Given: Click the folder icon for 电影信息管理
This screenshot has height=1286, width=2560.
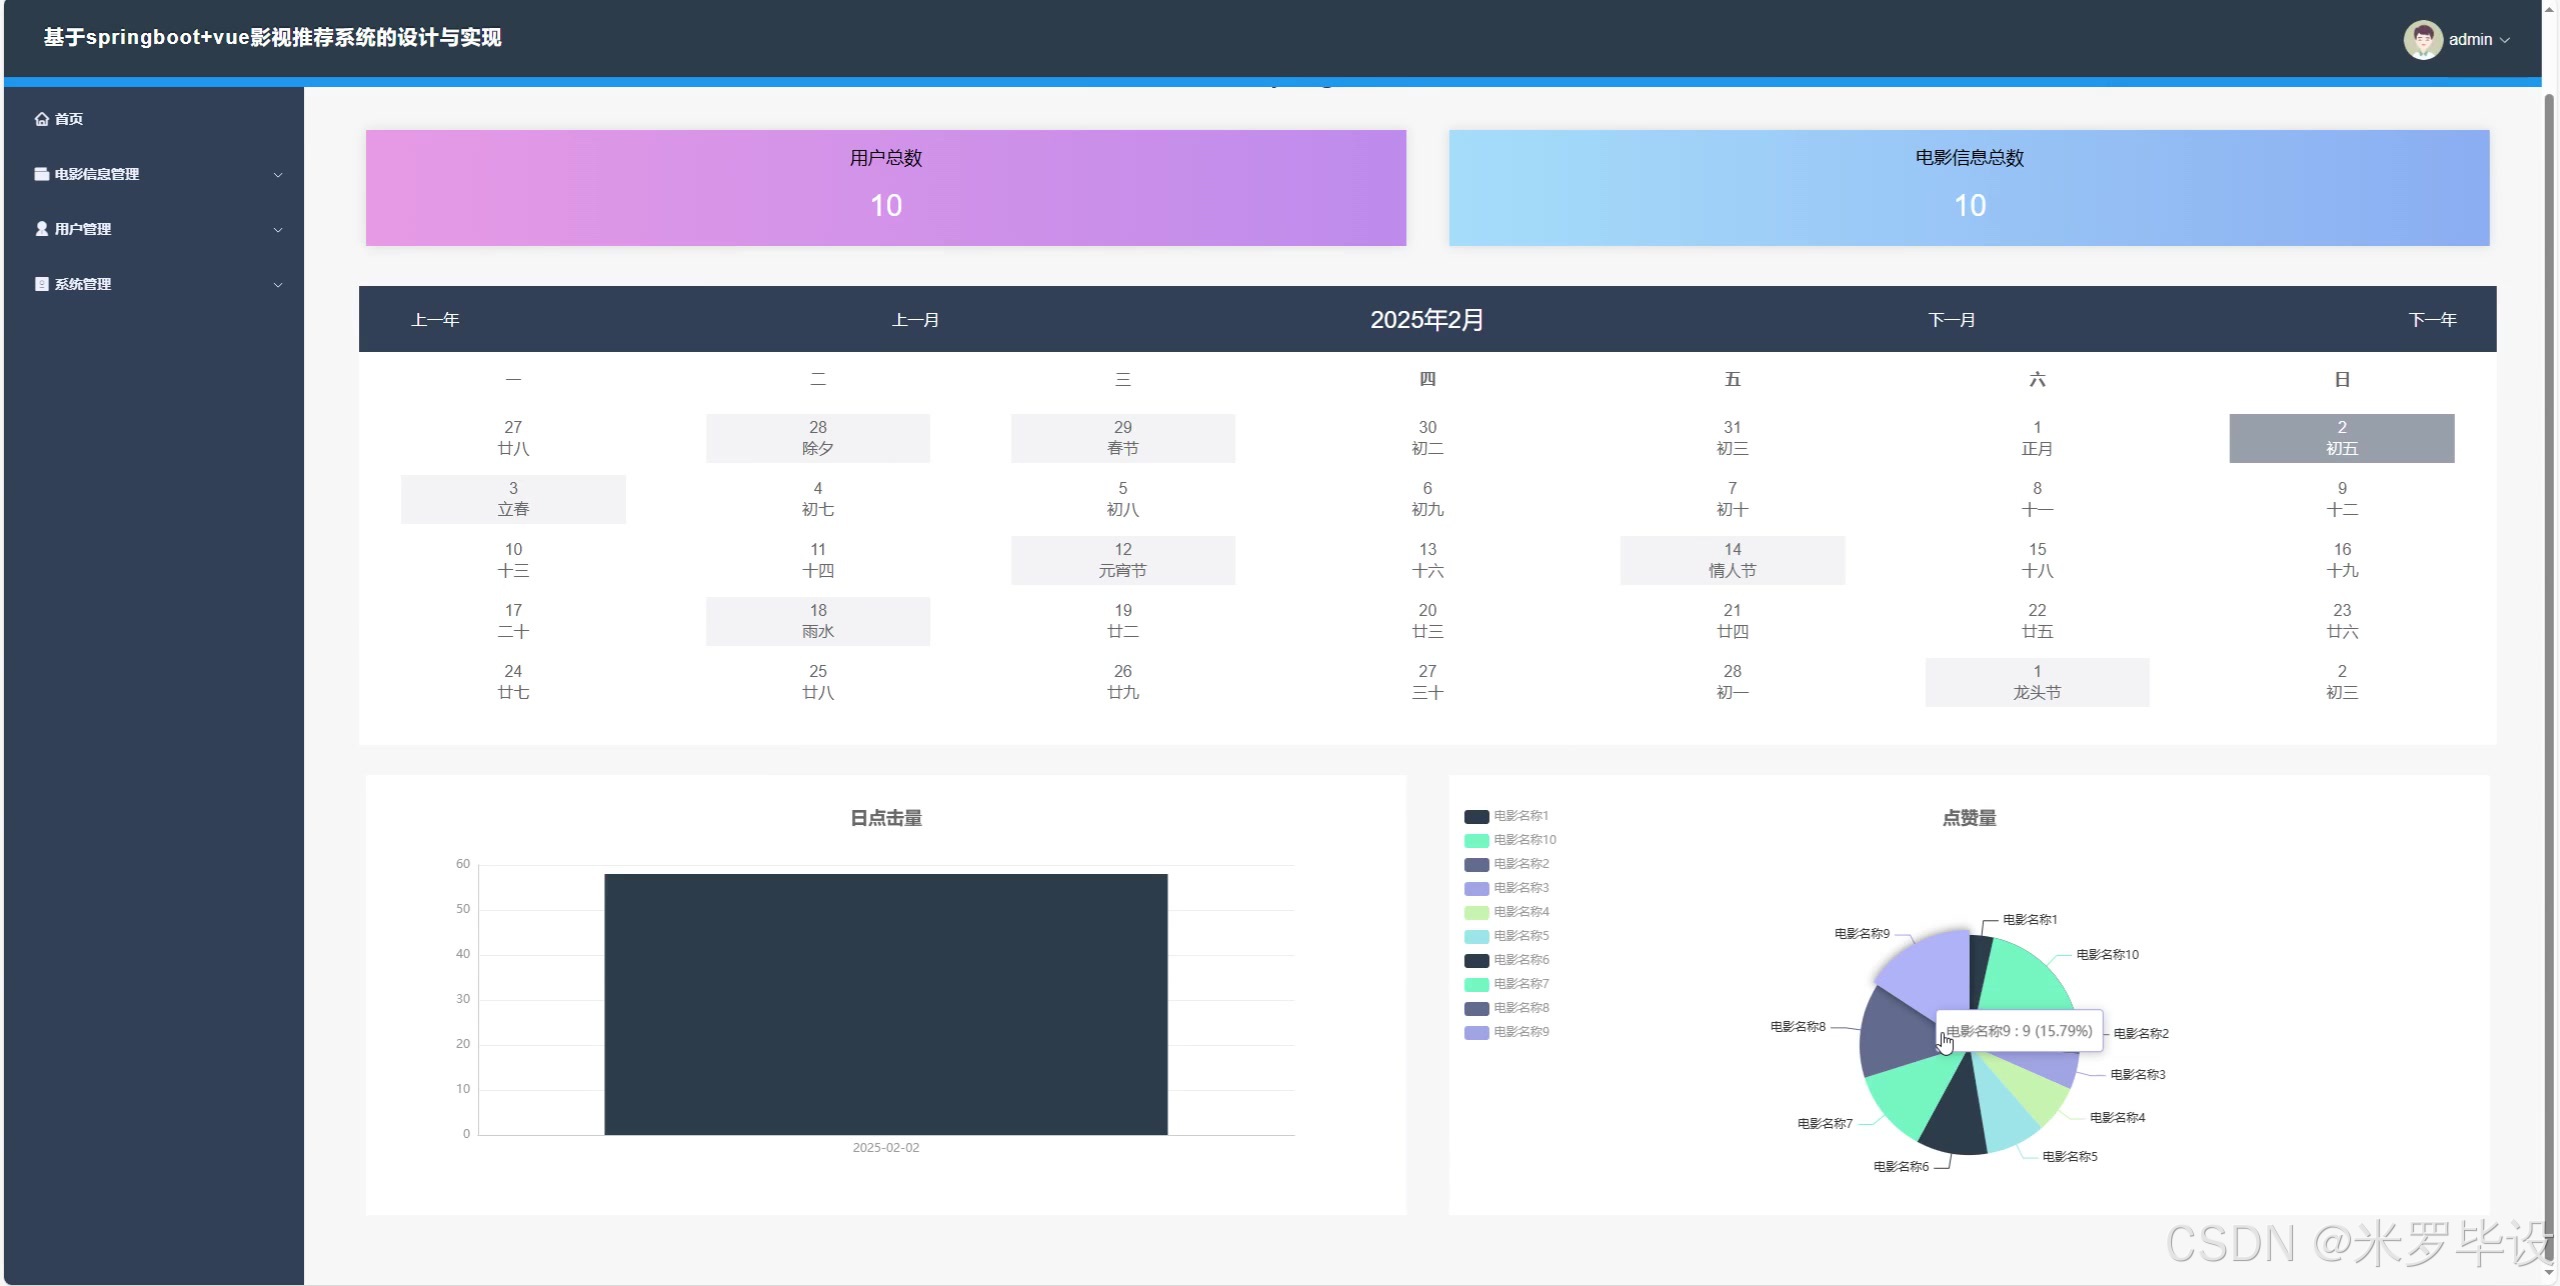Looking at the screenshot, I should pos(42,174).
